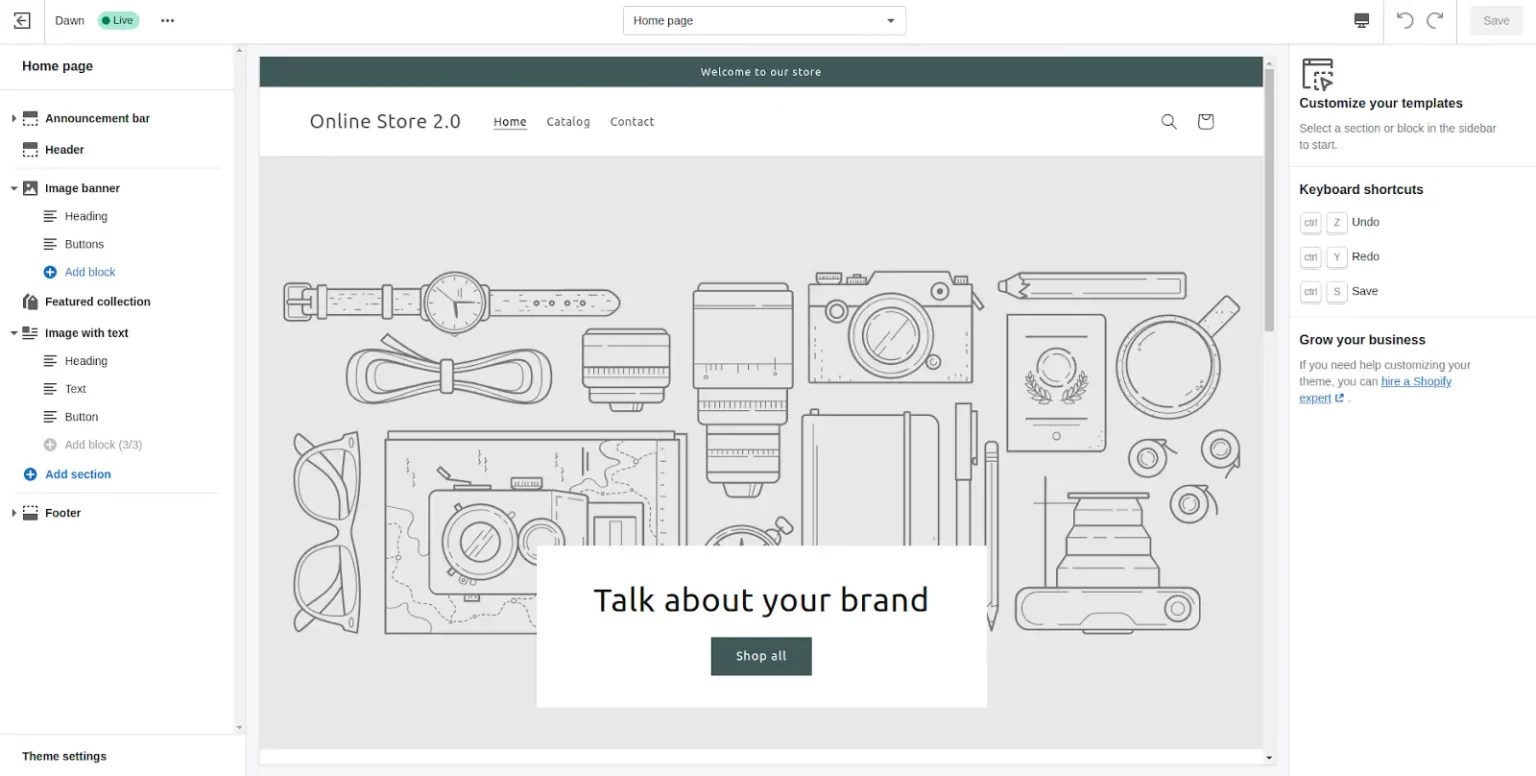The width and height of the screenshot is (1536, 776).
Task: Select the Featured collection section
Action: (x=97, y=301)
